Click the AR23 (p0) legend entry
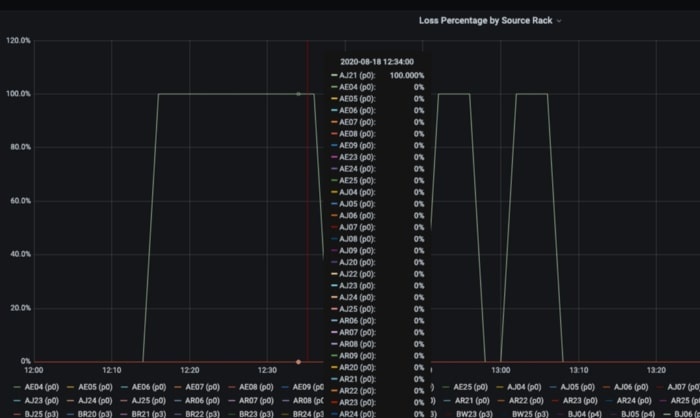The height and width of the screenshot is (418, 700). [570, 400]
